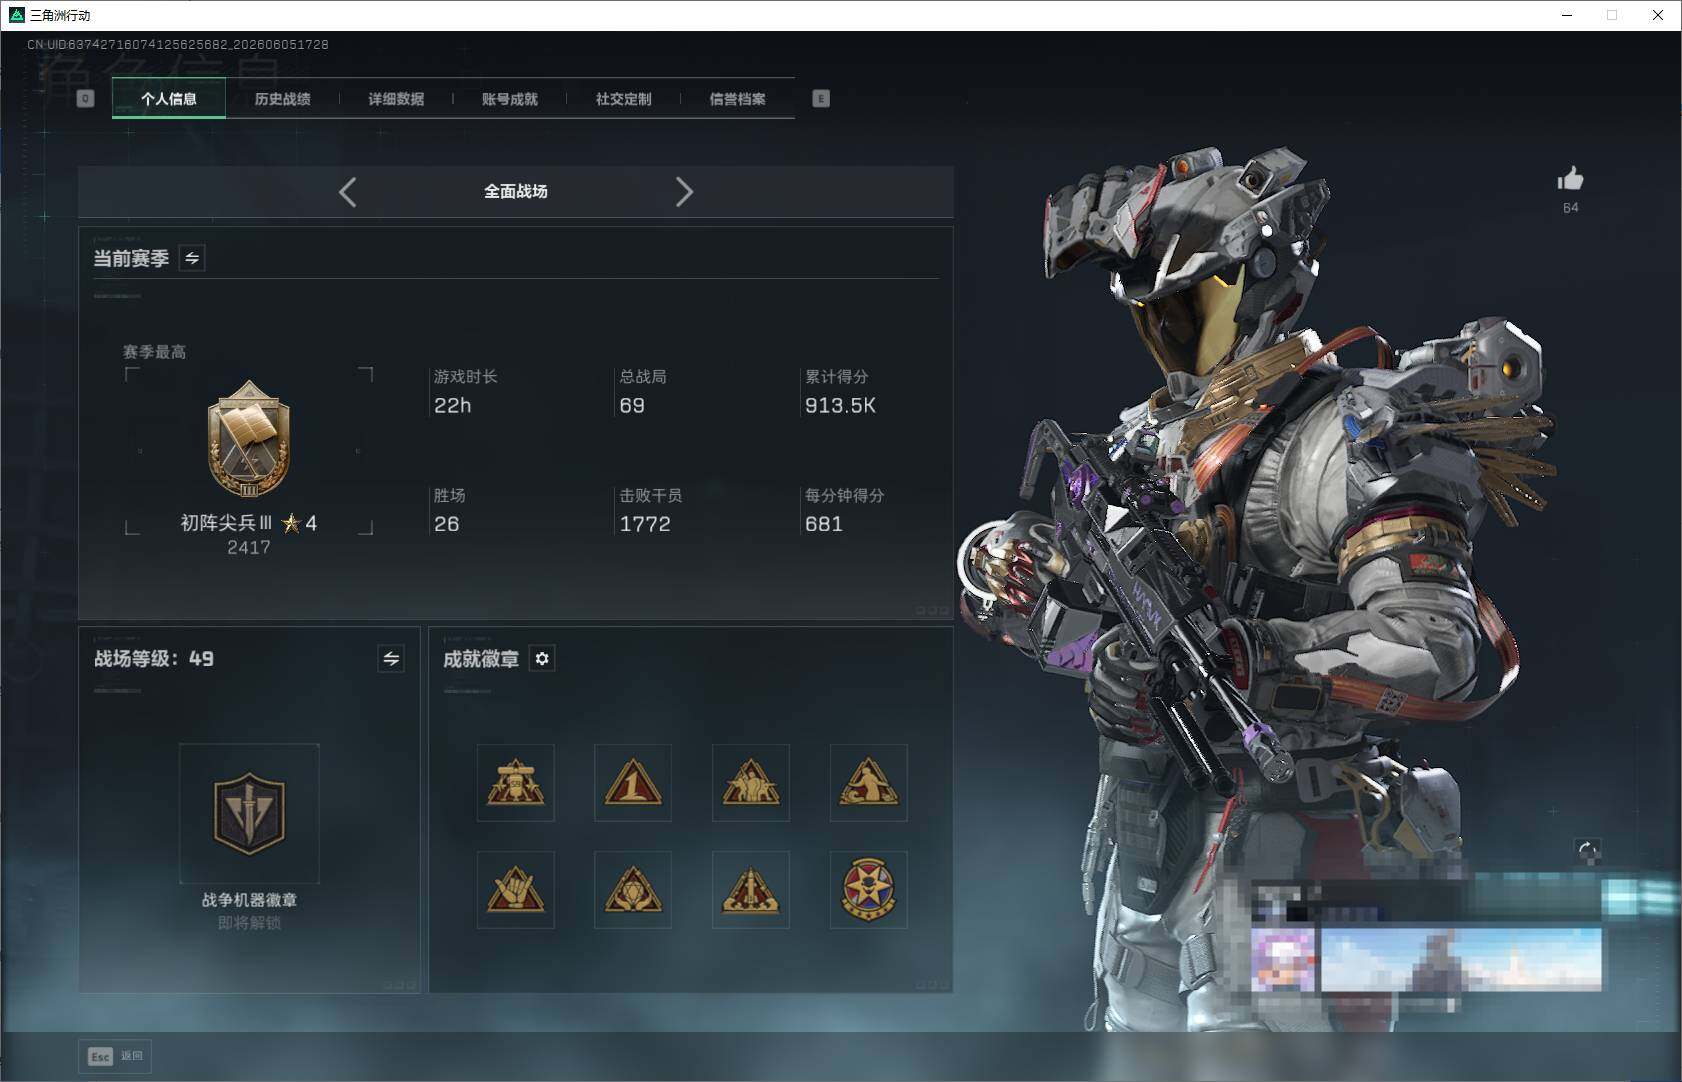The height and width of the screenshot is (1082, 1682).
Task: Click the banner thumbnail at bottom right
Action: point(1461,960)
